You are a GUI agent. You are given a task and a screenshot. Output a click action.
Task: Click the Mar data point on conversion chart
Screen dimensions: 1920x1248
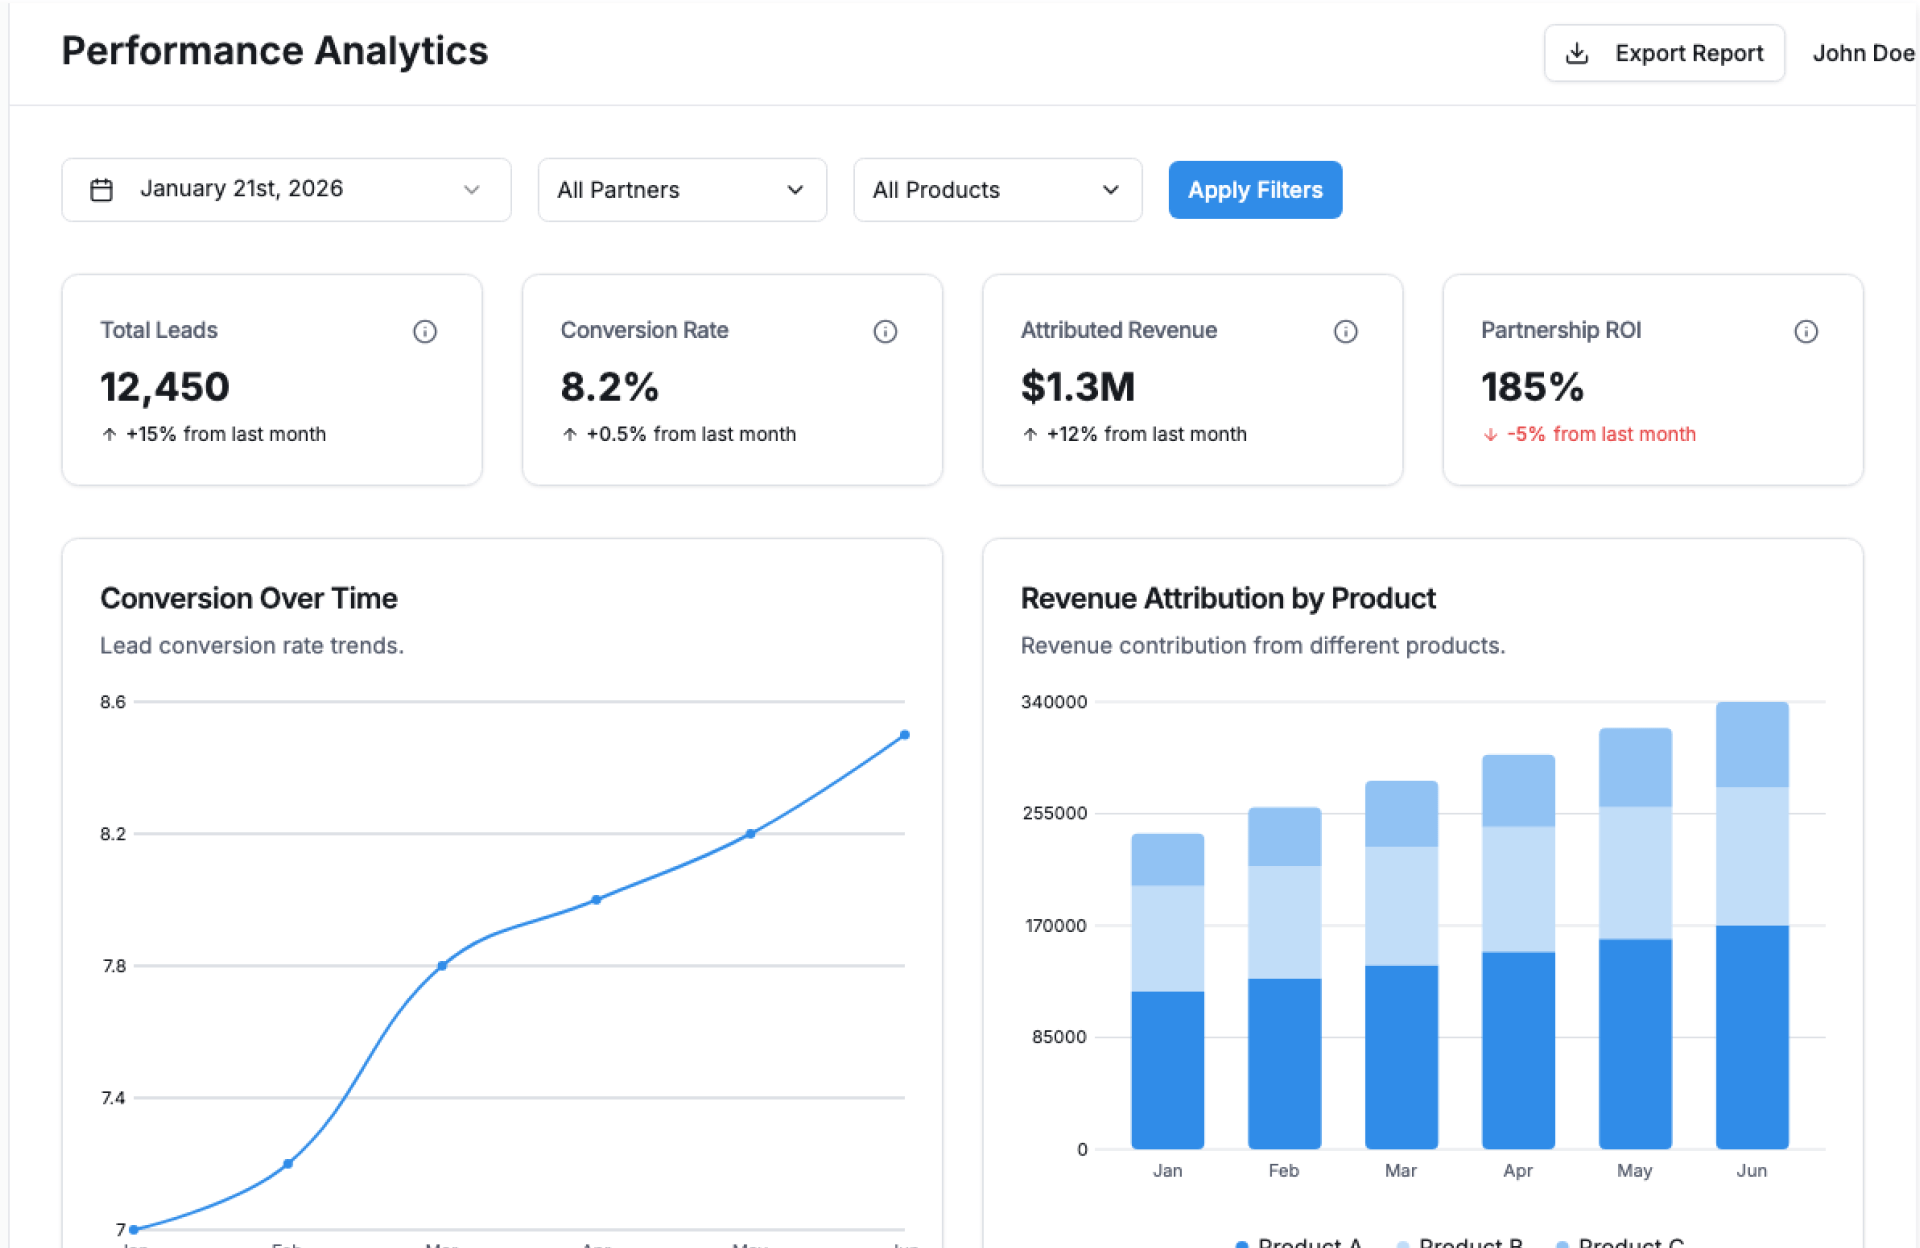point(442,966)
